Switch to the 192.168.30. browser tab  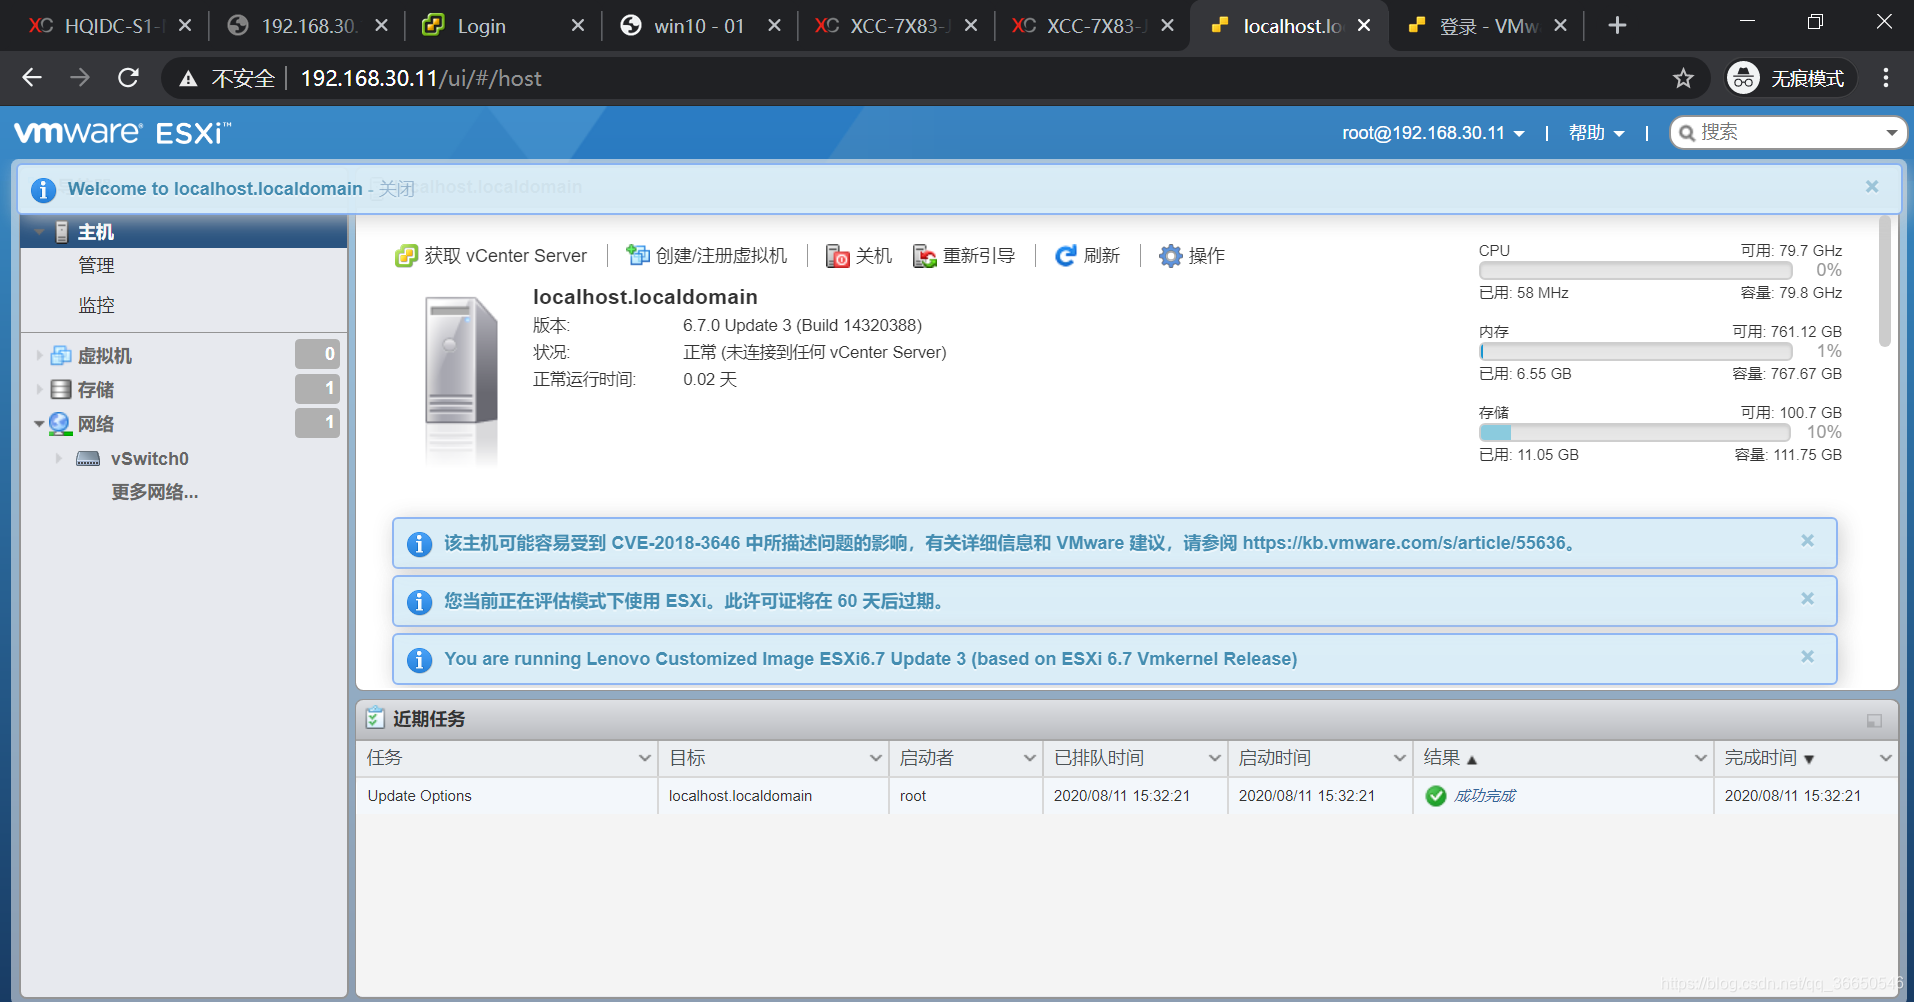tap(305, 26)
